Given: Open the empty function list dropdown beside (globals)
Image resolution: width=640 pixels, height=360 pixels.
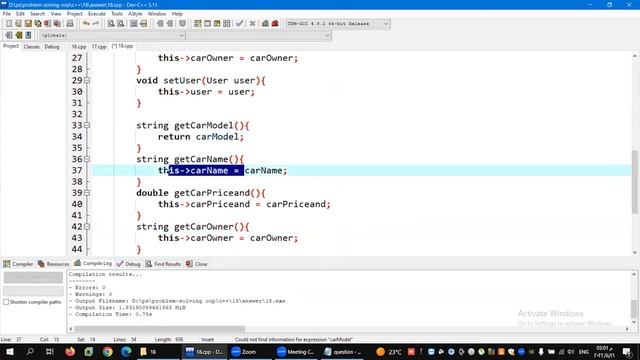Looking at the screenshot, I should [259, 36].
